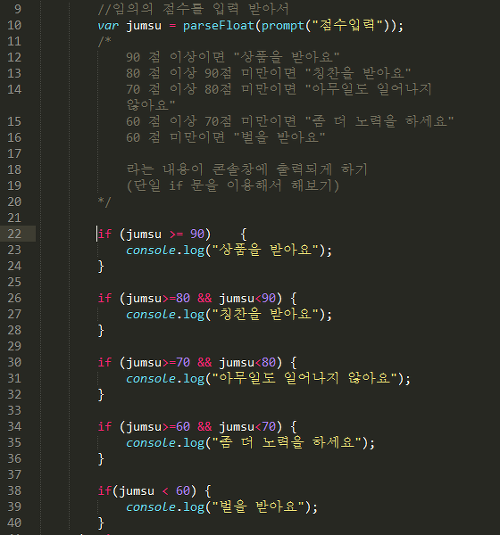Click the 'parseFloat' function name
Image resolution: width=500 pixels, height=535 pixels.
coord(218,26)
